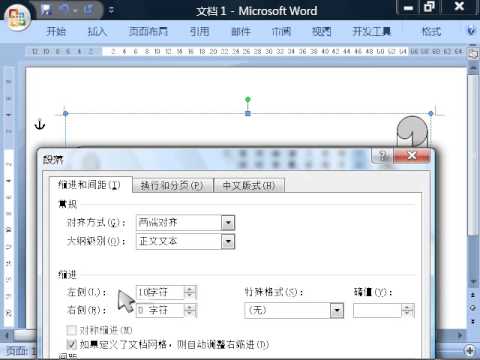Screen dimensions: 480x360
Task: Click the help button in 段落 dialog
Action: pyautogui.click(x=383, y=156)
